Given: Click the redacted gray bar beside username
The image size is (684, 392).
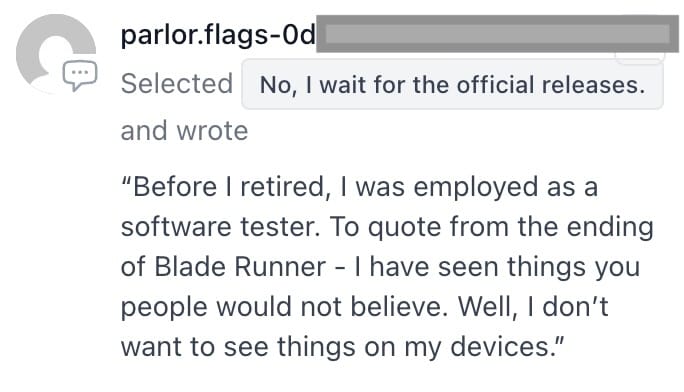Looking at the screenshot, I should click(497, 34).
